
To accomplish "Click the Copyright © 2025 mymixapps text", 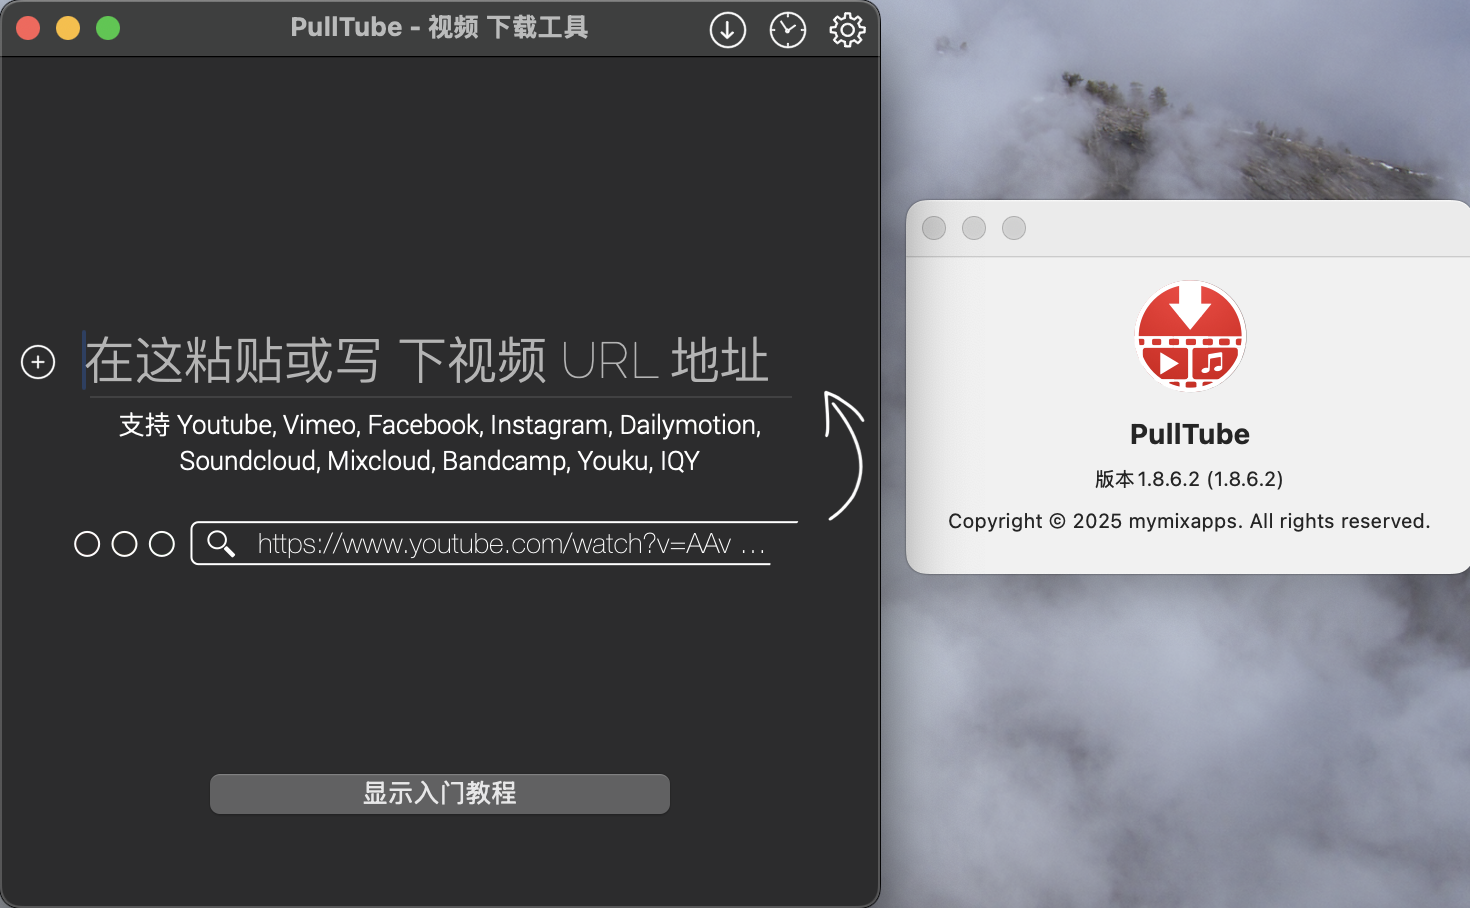I will click(1189, 521).
